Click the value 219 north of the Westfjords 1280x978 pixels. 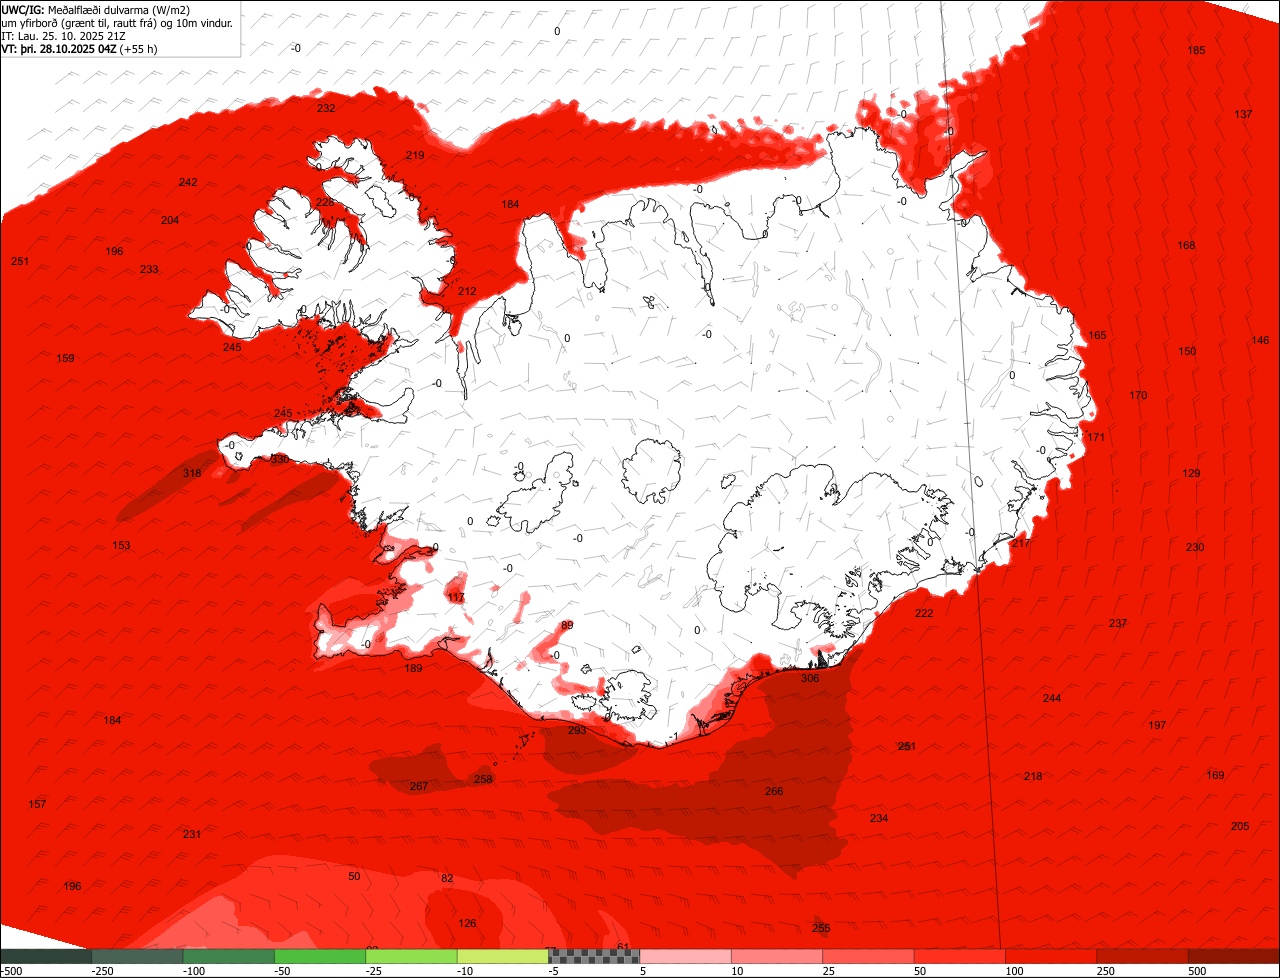click(x=415, y=155)
